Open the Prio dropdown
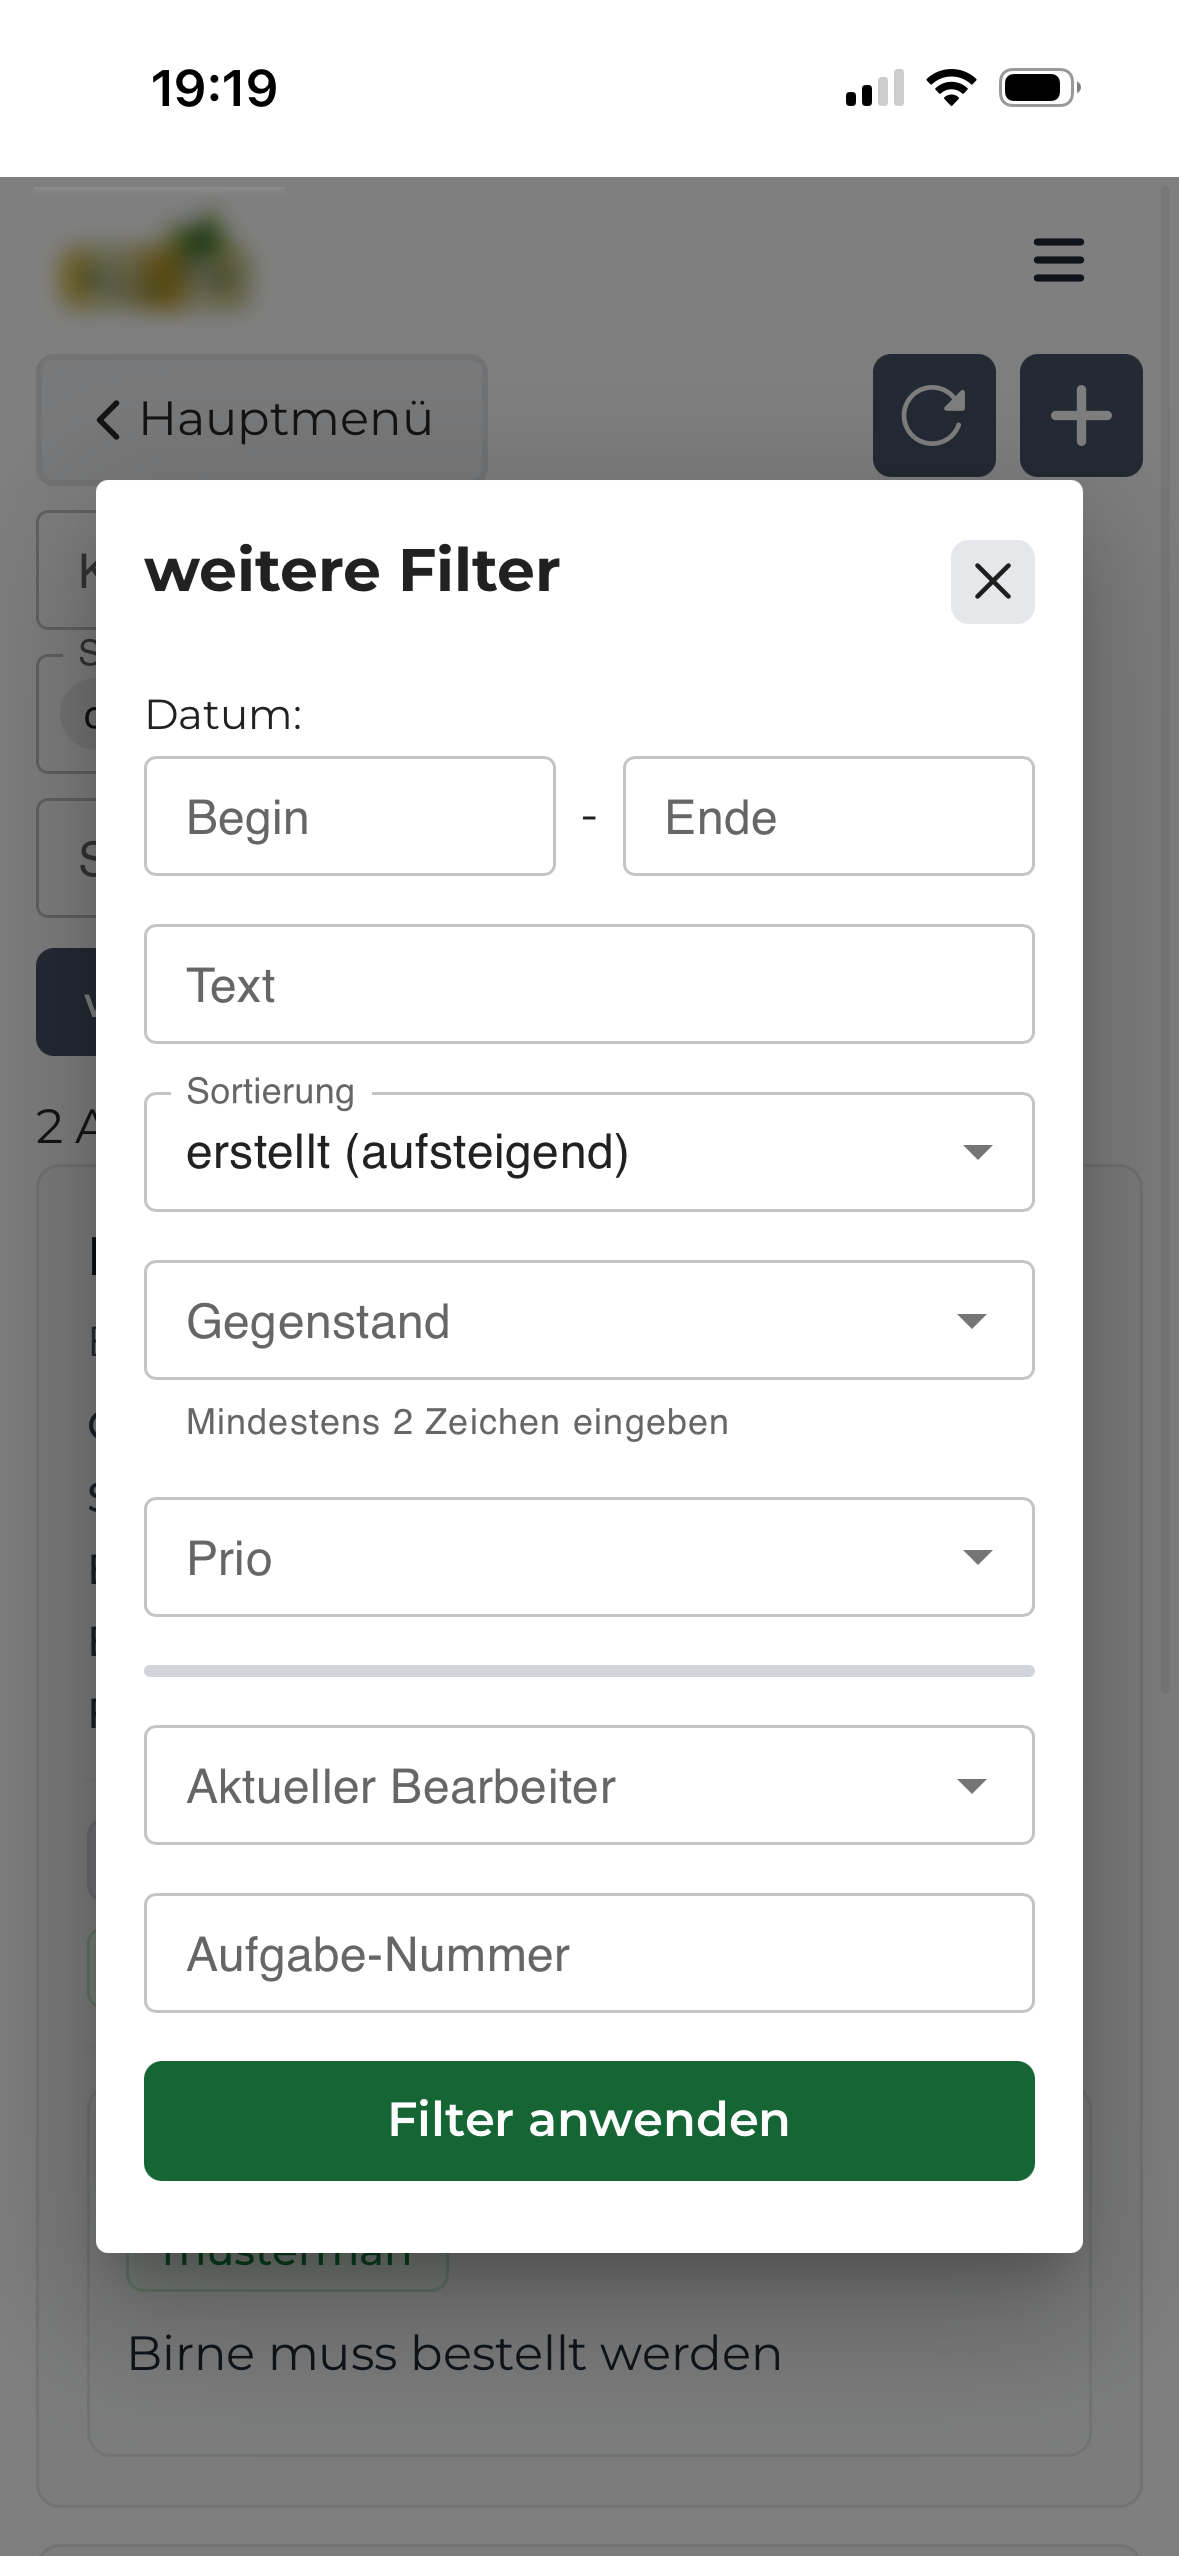 589,1557
